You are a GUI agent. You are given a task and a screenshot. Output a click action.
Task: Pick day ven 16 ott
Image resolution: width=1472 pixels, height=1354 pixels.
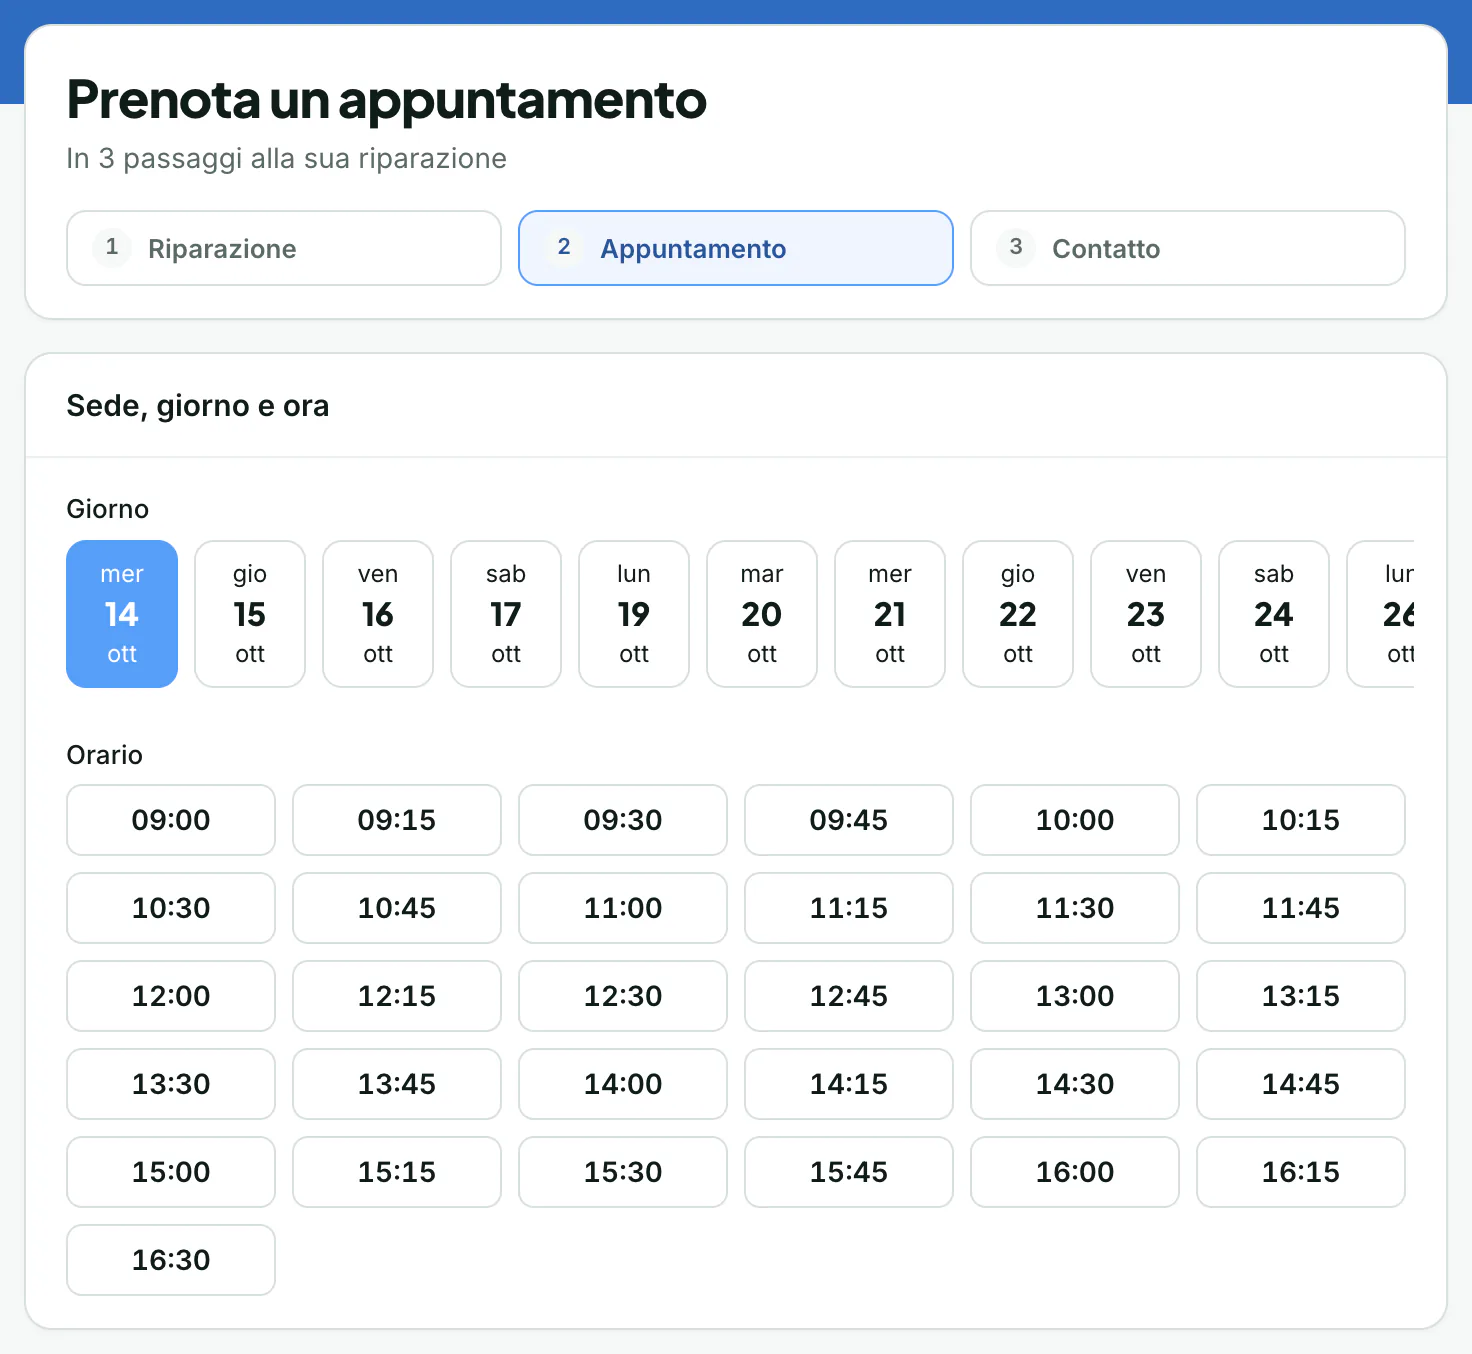pos(378,614)
